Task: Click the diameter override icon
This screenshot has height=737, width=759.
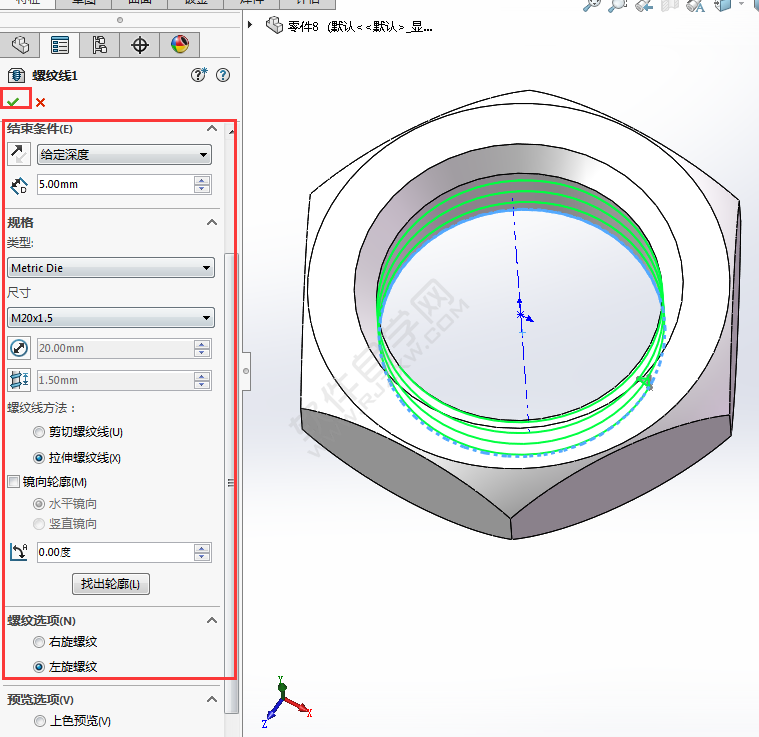Action: [x=19, y=348]
